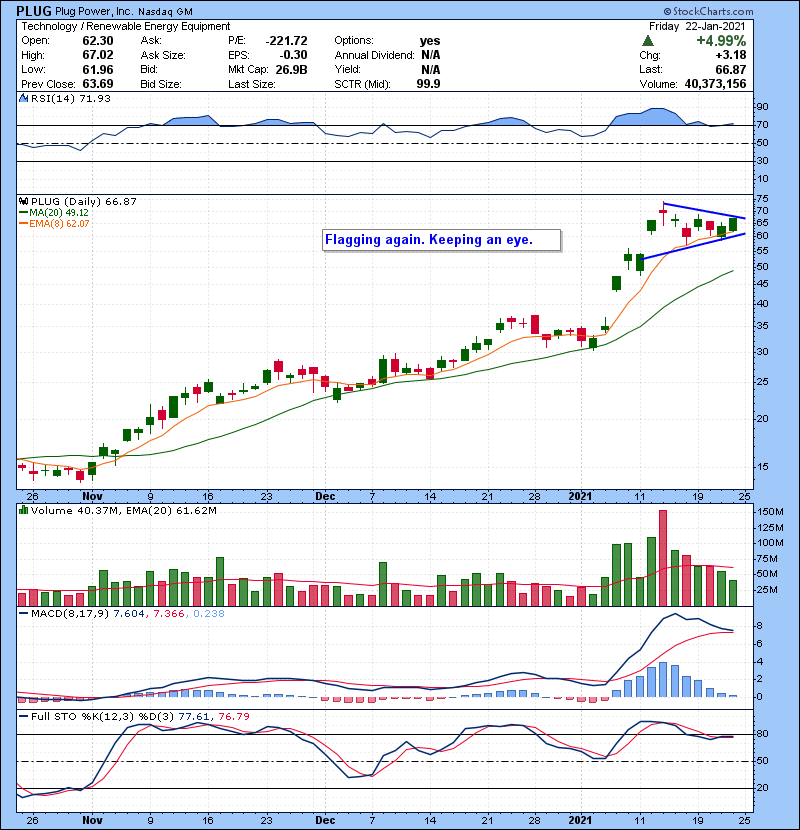This screenshot has width=800, height=830.
Task: Click the 150M volume axis label
Action: click(x=771, y=512)
